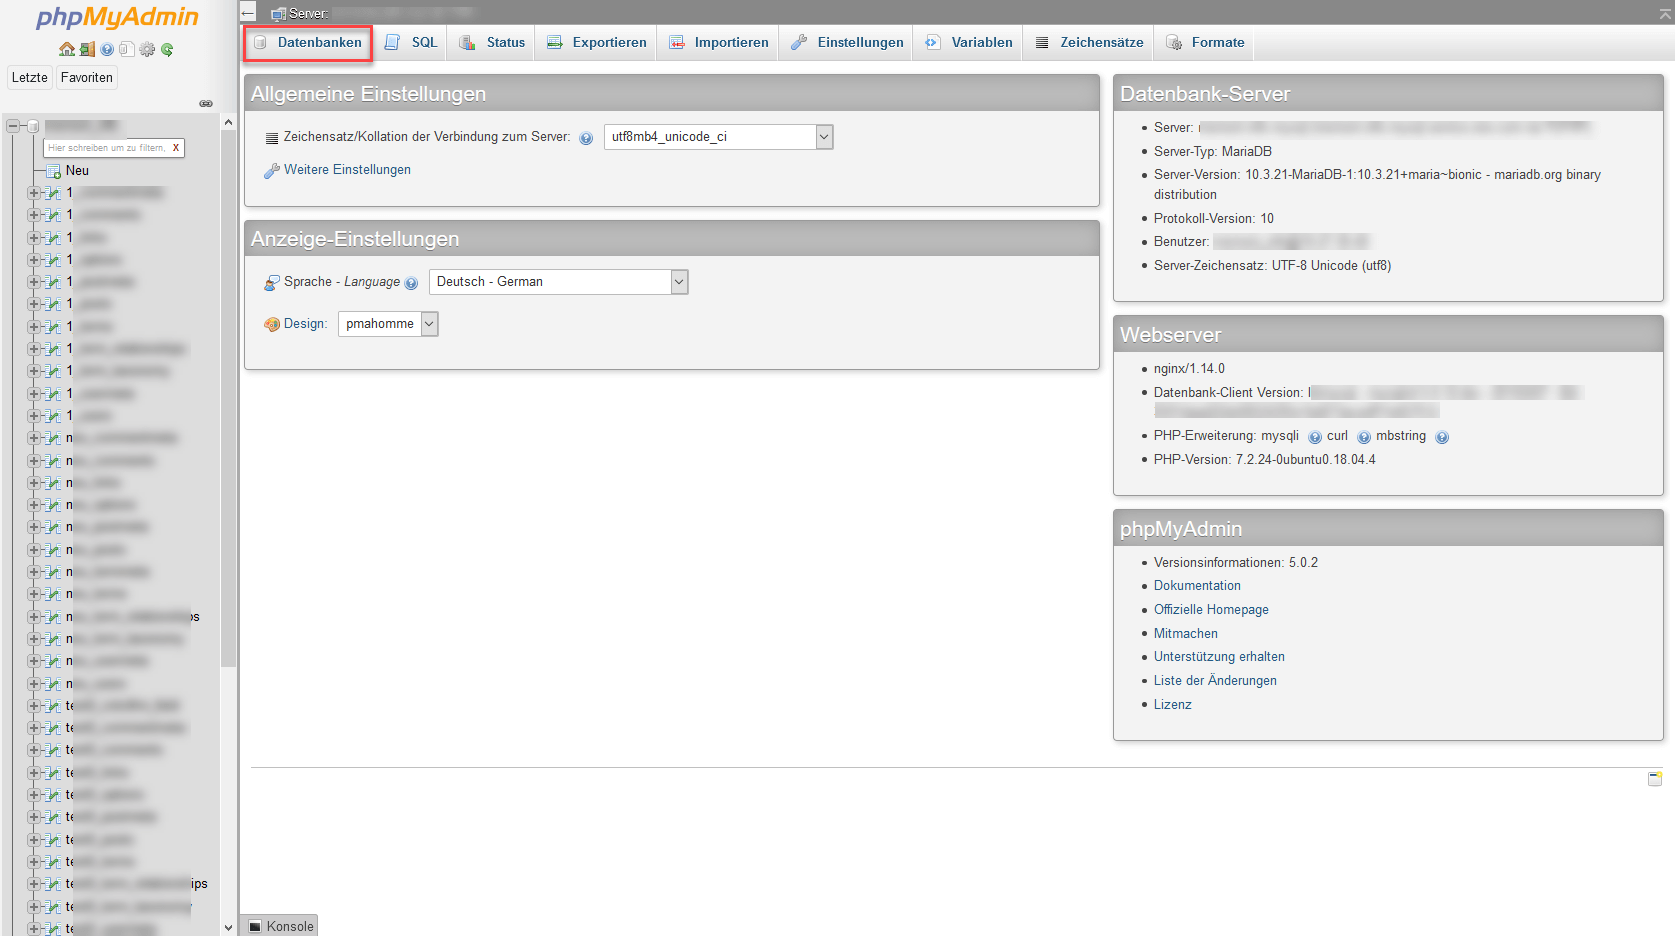Switch to the SQL tab
Viewport: 1675px width, 936px height.
coord(412,43)
